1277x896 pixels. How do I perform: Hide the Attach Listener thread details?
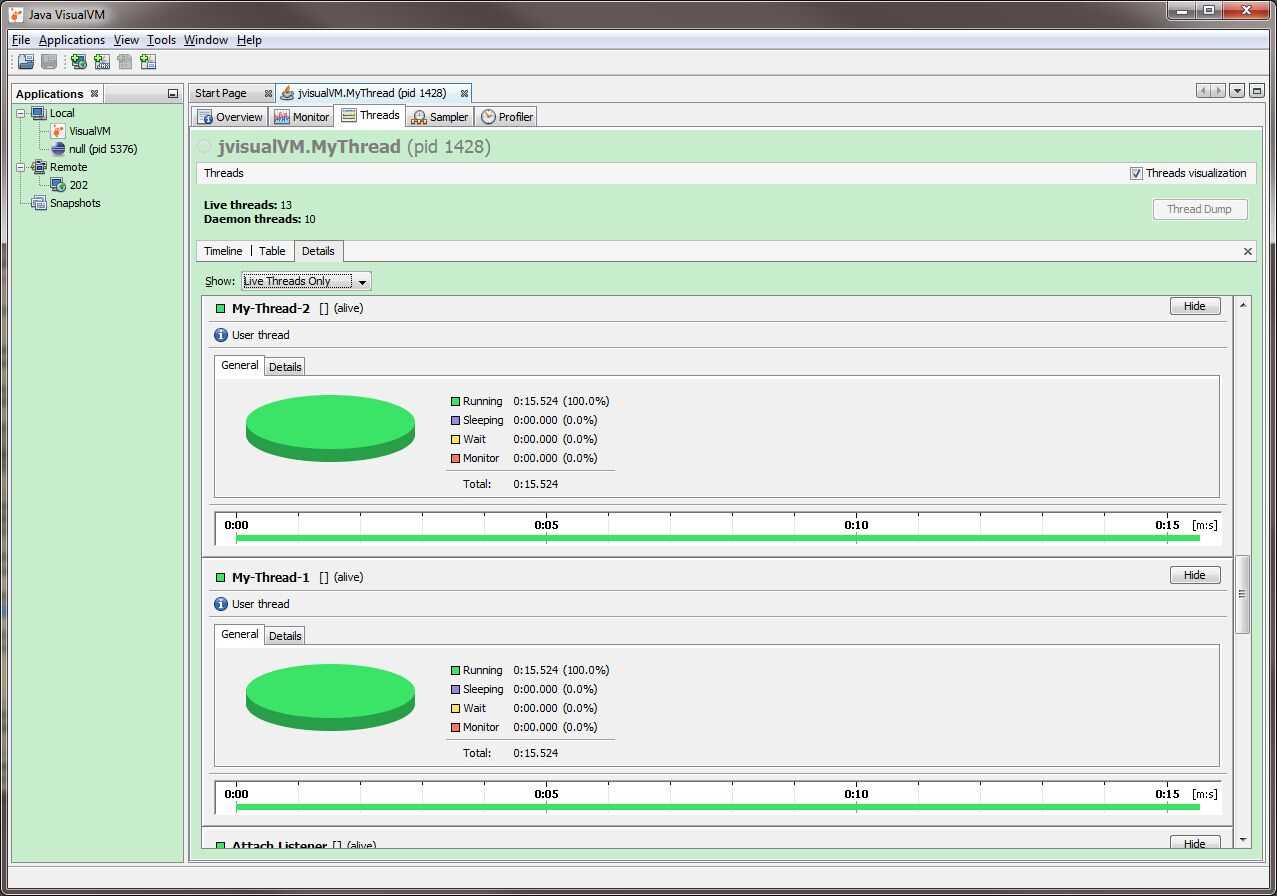pos(1195,843)
